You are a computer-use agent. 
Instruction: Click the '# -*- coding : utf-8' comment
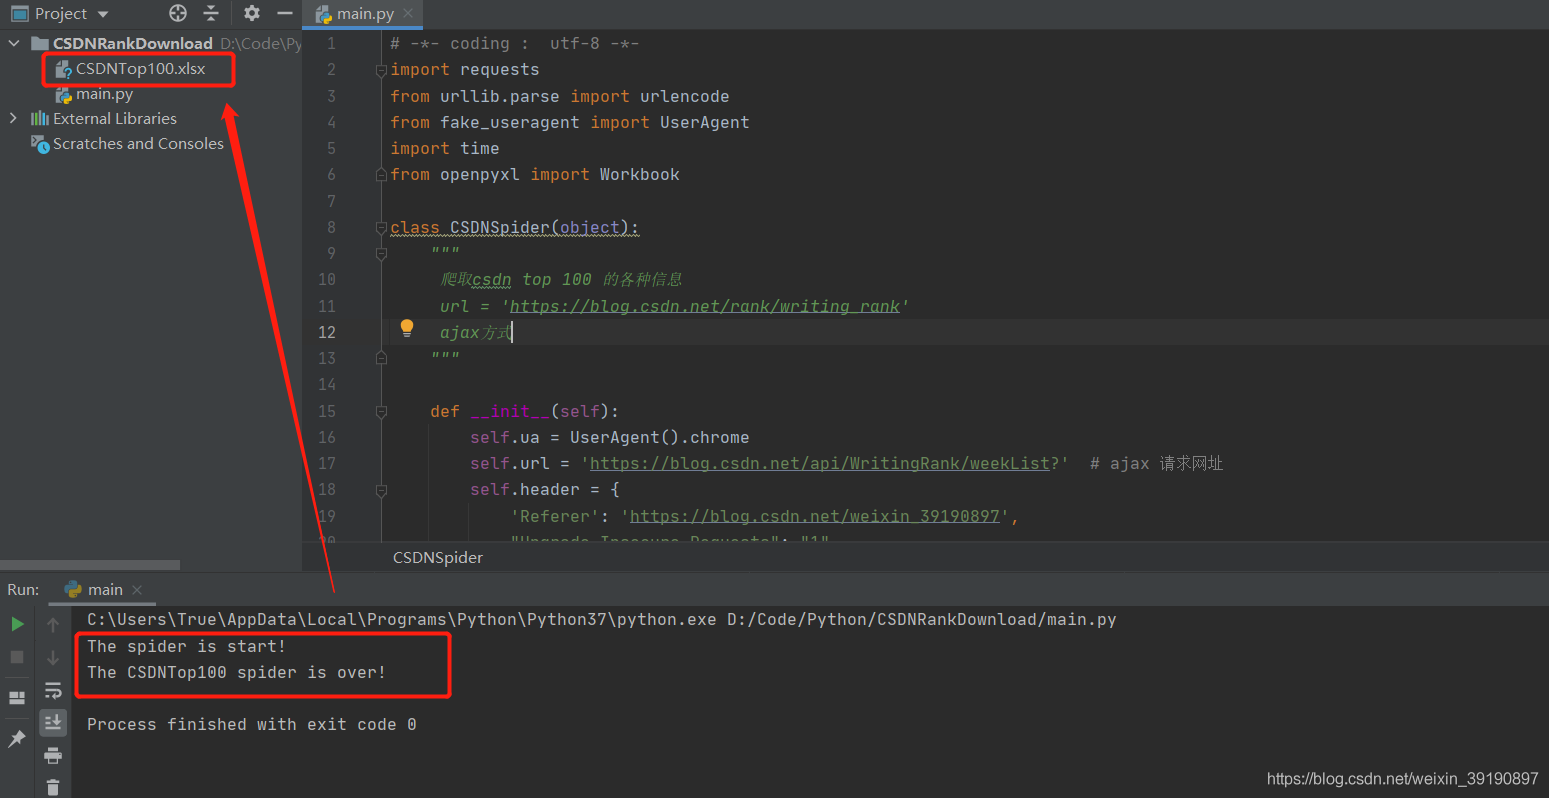pyautogui.click(x=515, y=44)
